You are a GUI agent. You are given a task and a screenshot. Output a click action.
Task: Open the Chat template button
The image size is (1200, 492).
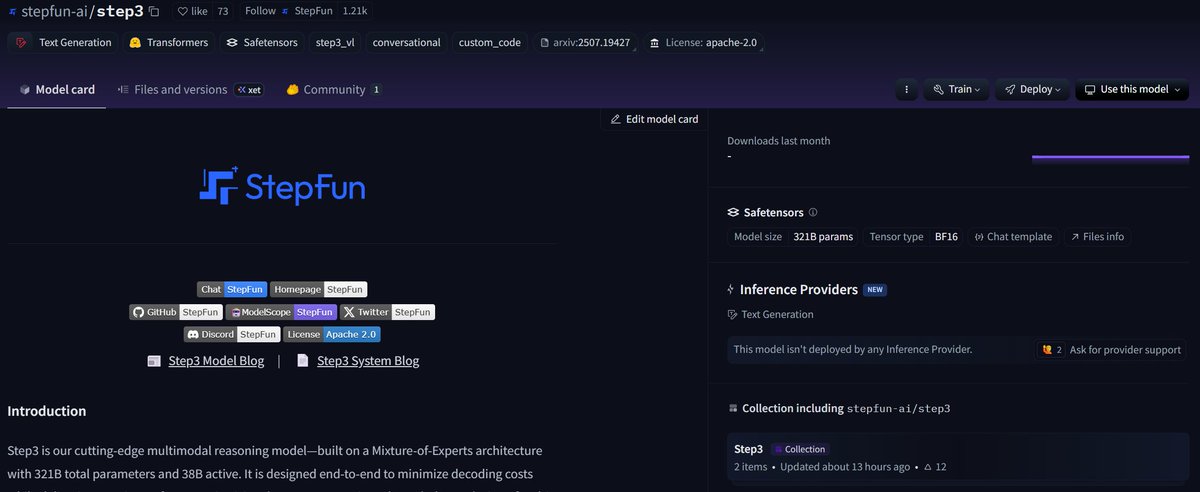point(1012,237)
